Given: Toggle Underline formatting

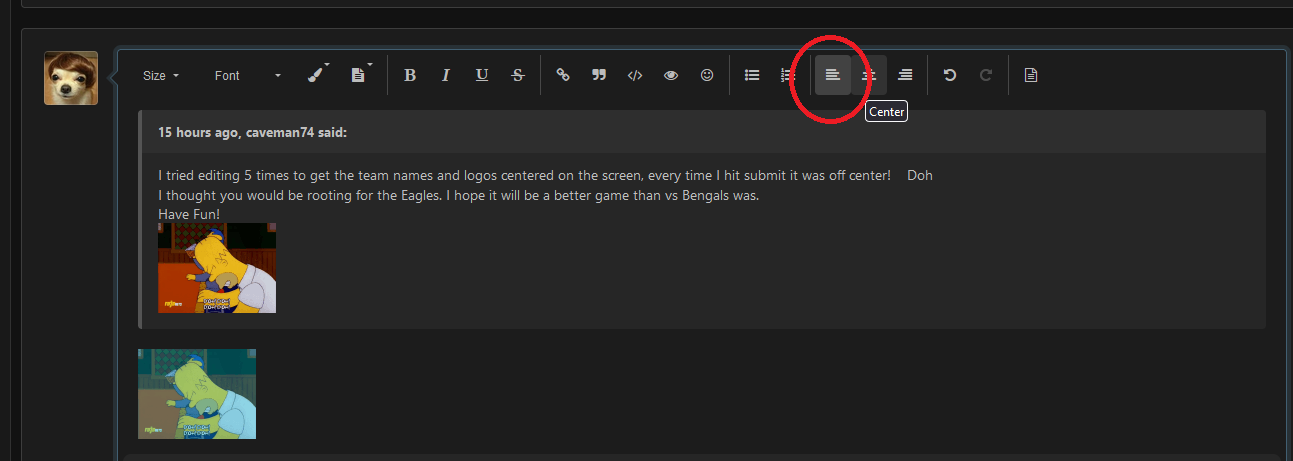Looking at the screenshot, I should (482, 75).
